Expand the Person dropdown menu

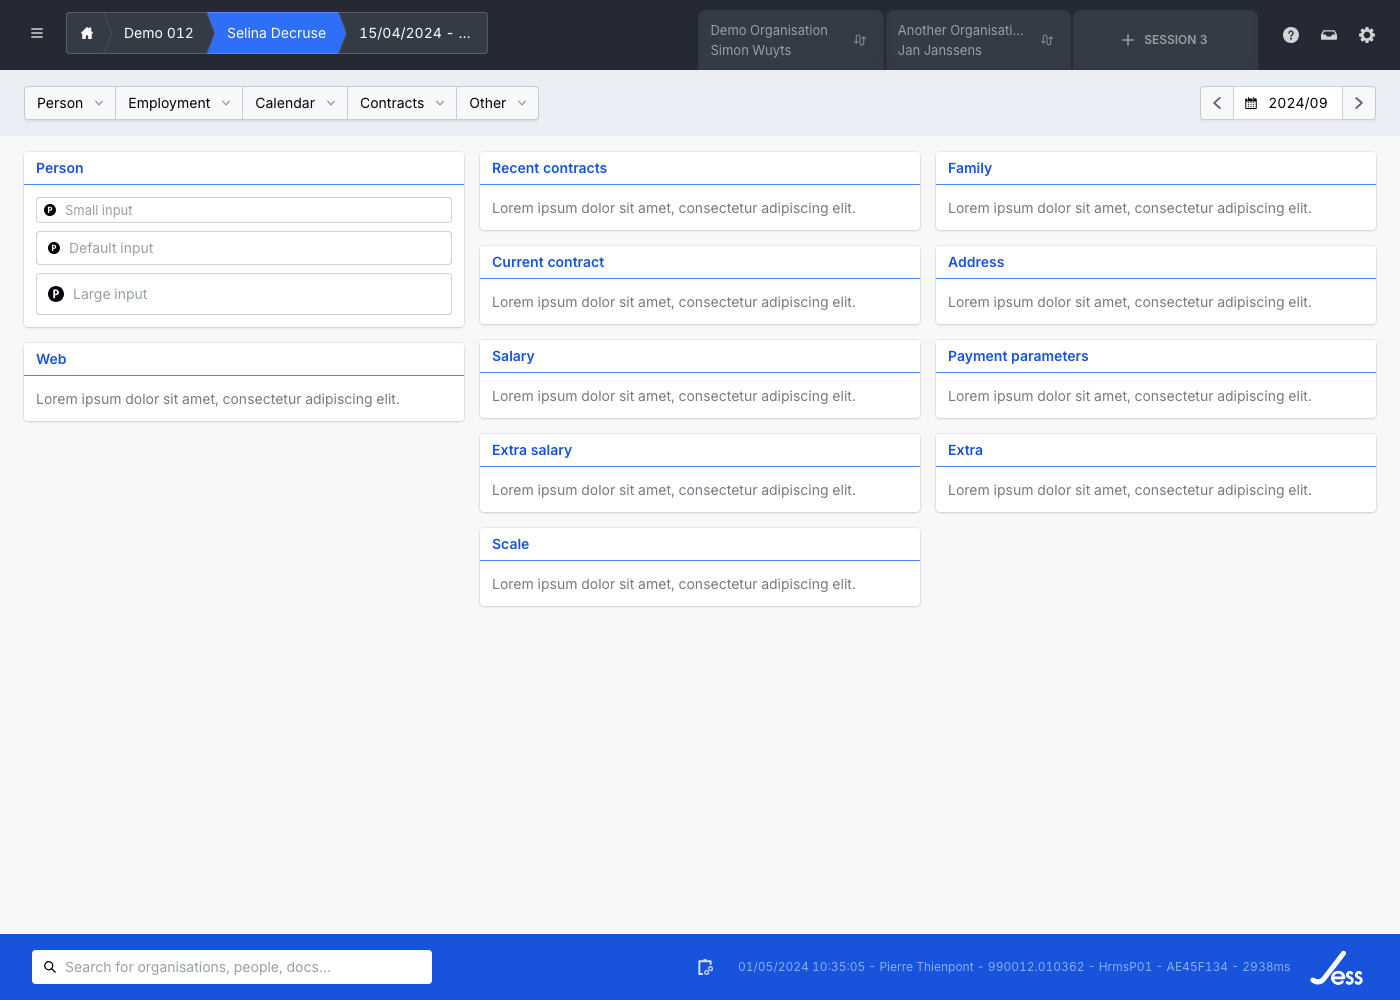[70, 103]
